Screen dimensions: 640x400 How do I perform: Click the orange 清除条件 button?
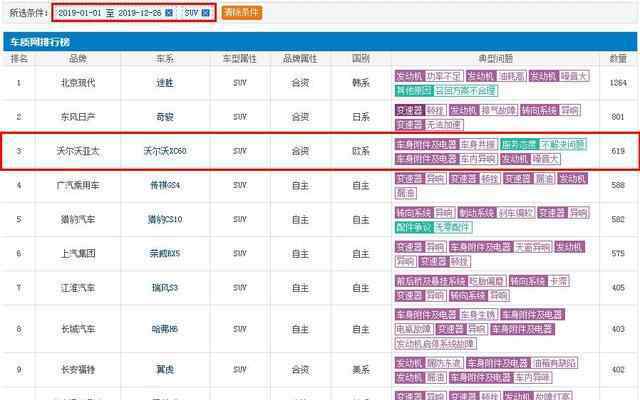(242, 12)
